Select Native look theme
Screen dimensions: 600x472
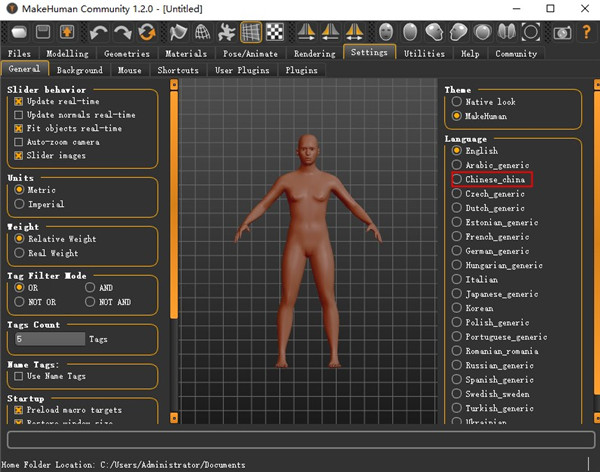[457, 101]
